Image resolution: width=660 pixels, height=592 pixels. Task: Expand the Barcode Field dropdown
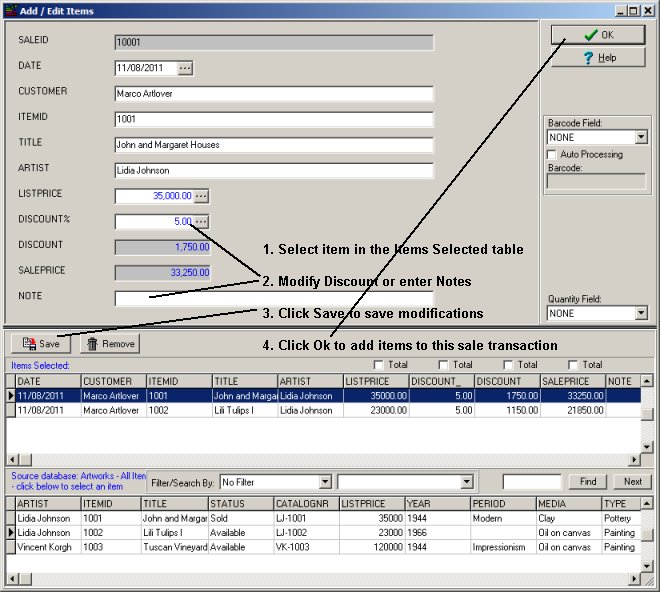pyautogui.click(x=641, y=137)
